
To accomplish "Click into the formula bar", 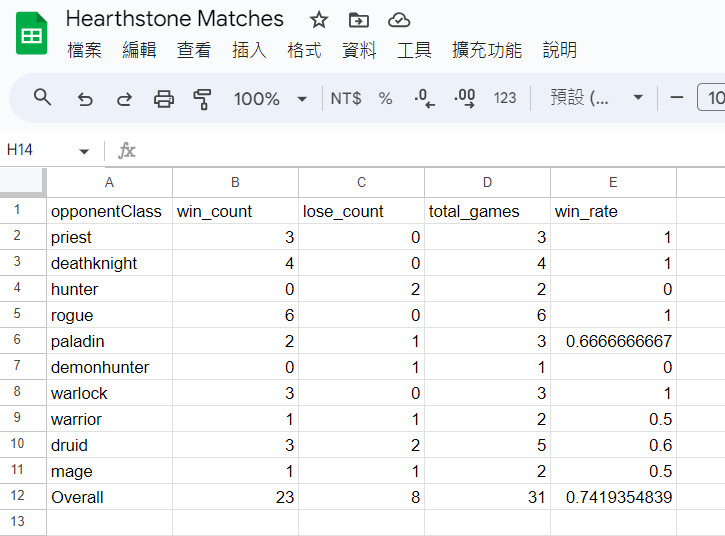I will pyautogui.click(x=430, y=150).
